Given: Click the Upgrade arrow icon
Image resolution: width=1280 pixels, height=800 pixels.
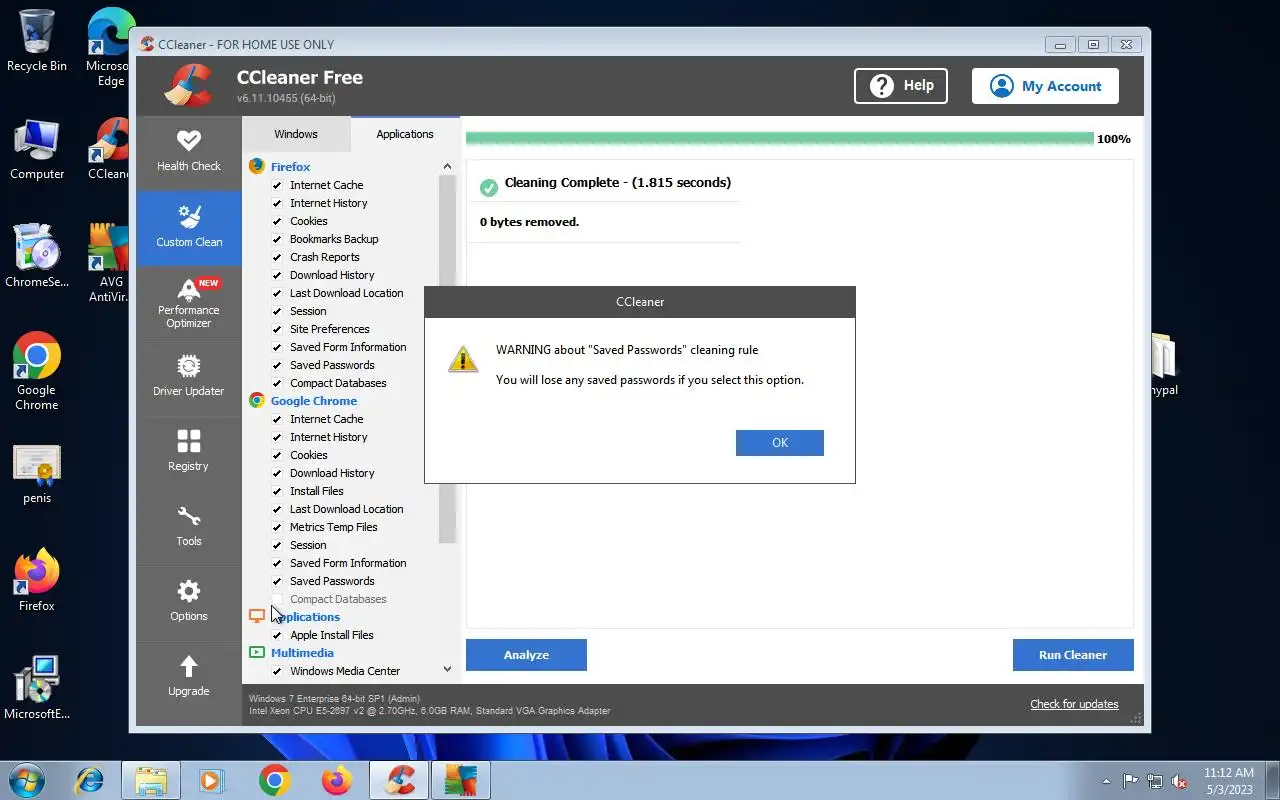Looking at the screenshot, I should (189, 666).
